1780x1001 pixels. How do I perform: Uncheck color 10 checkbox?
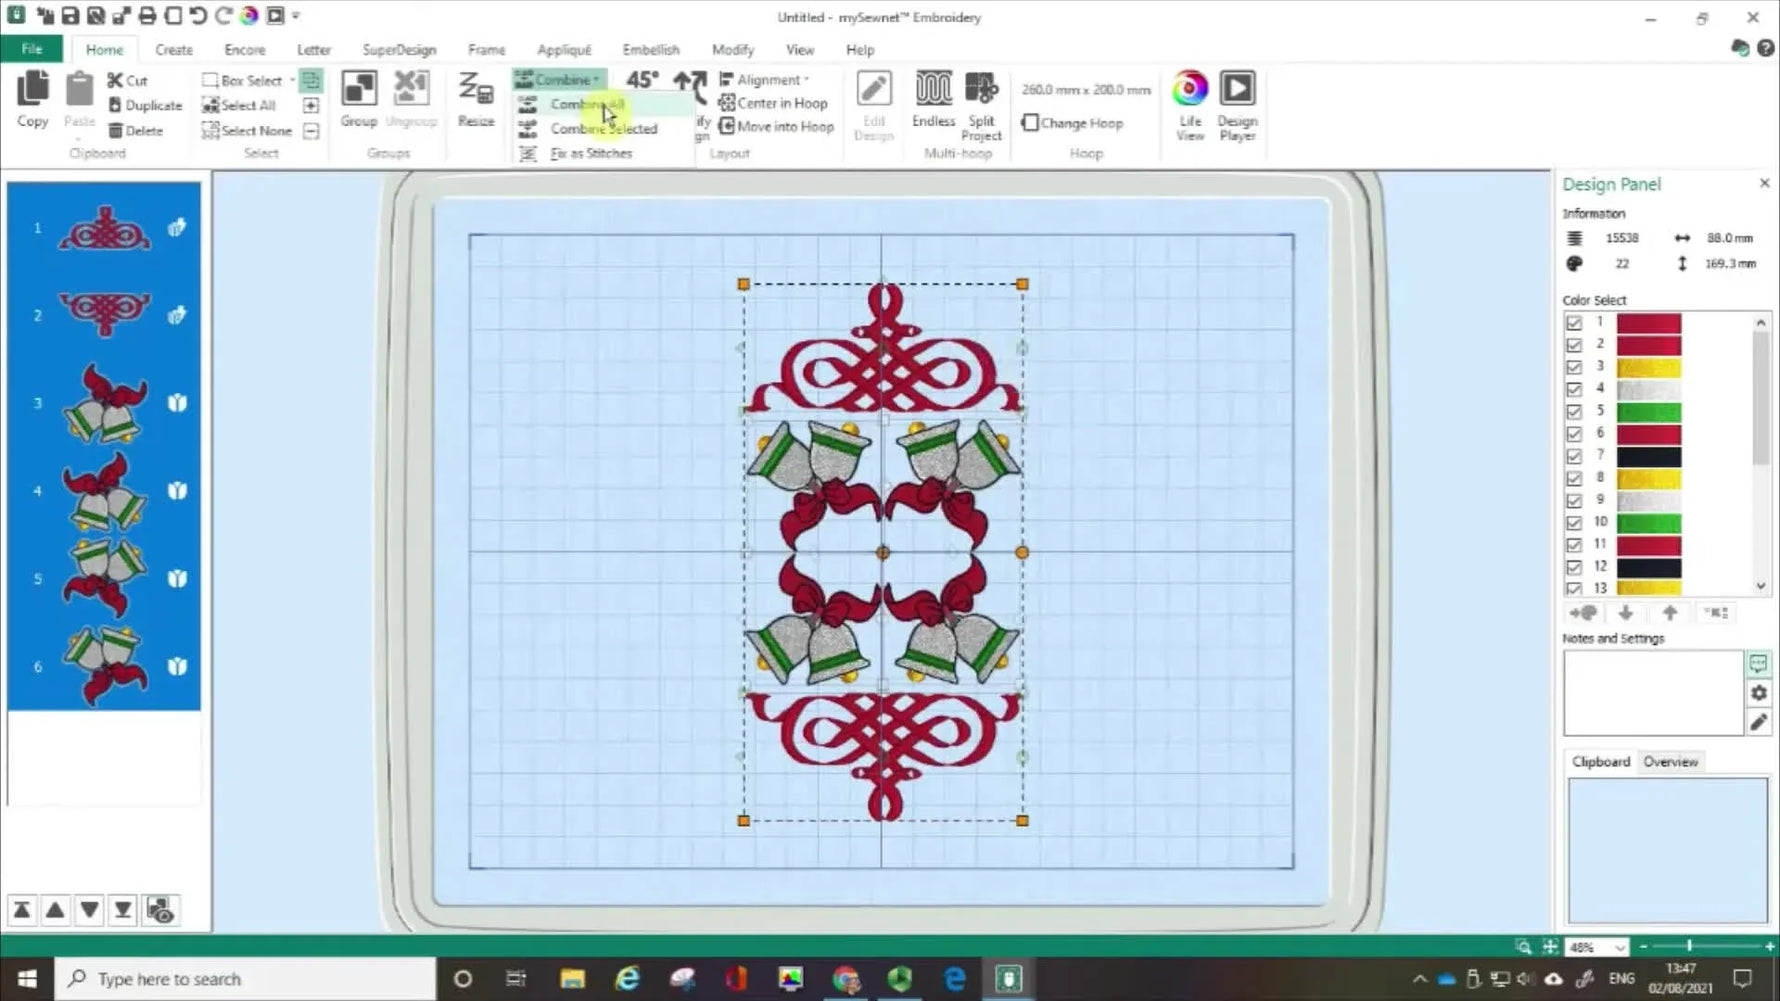click(x=1574, y=523)
